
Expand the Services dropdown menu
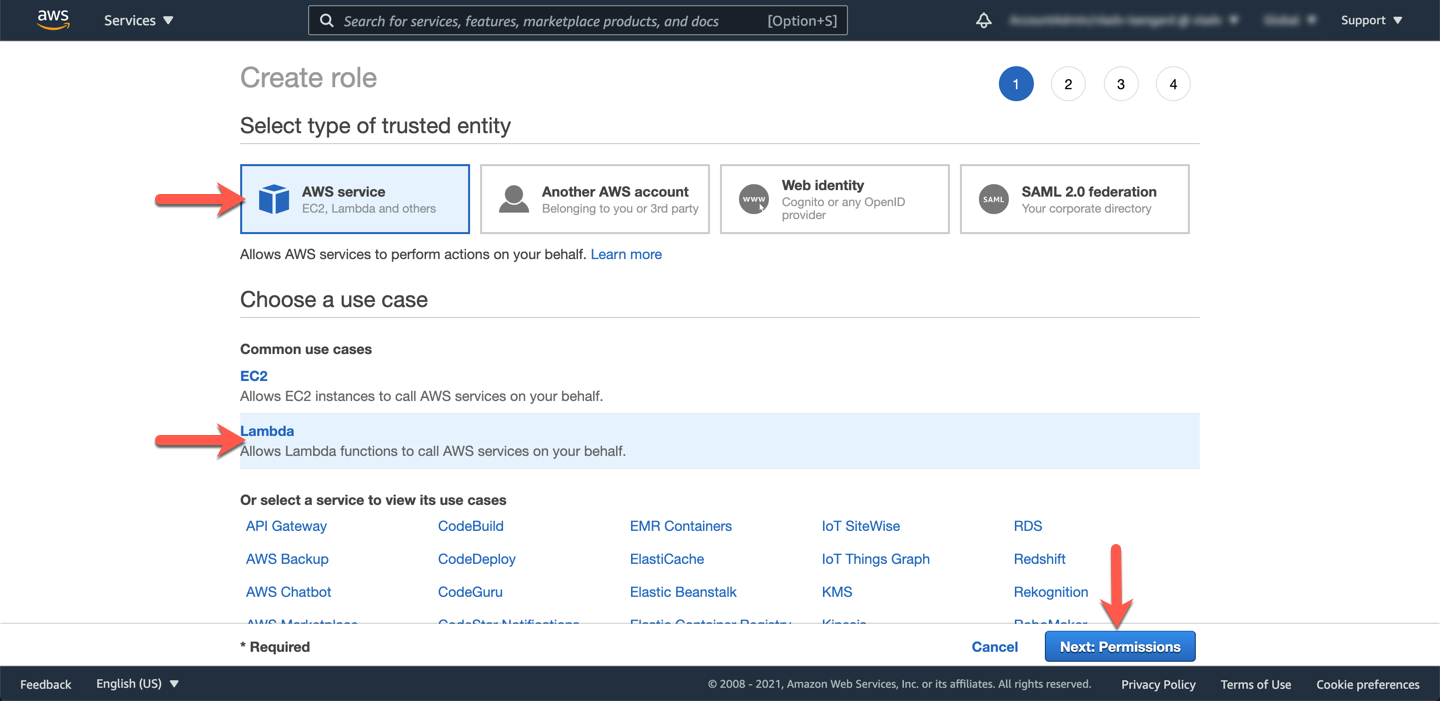[x=139, y=20]
